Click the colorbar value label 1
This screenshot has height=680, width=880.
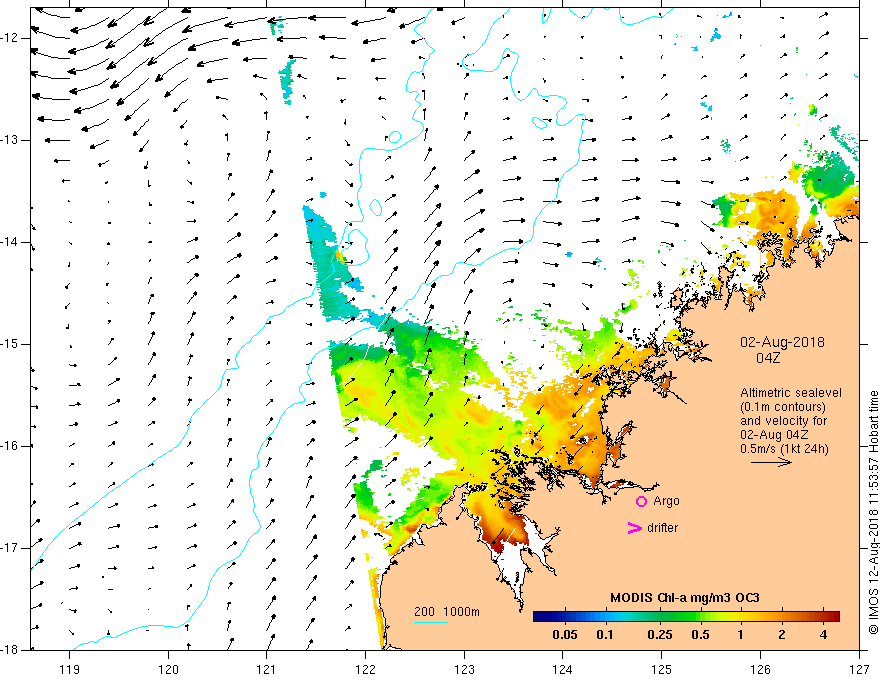click(741, 635)
